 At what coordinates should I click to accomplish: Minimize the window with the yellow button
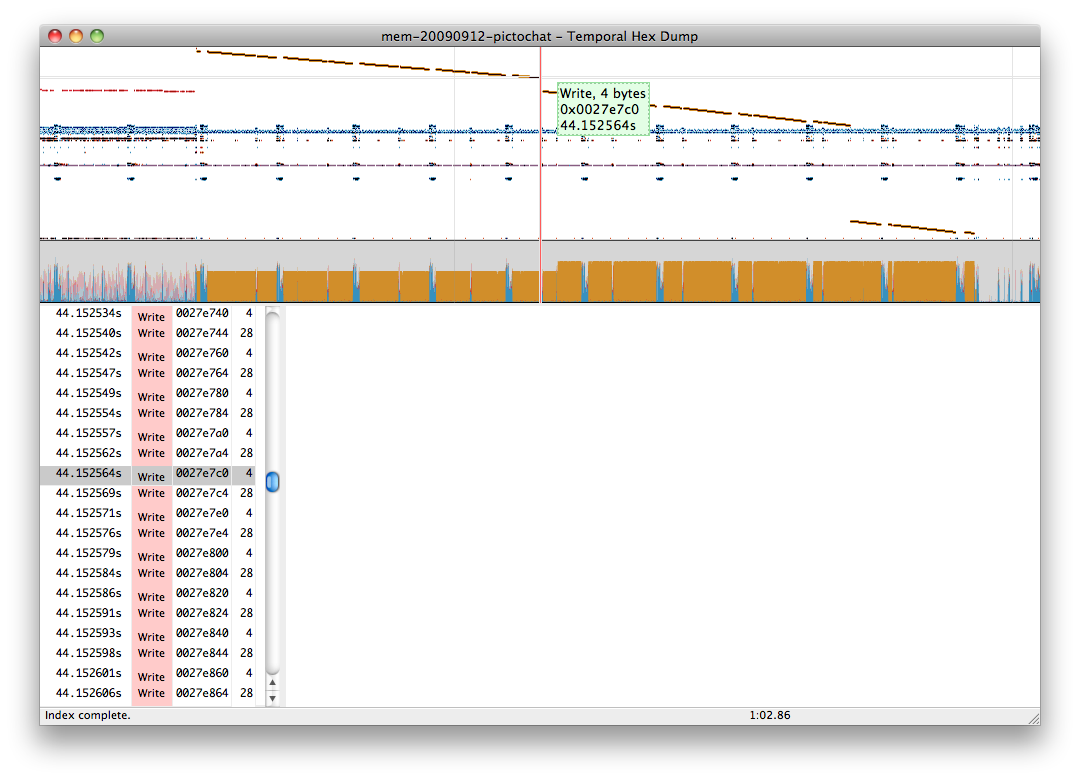(76, 36)
